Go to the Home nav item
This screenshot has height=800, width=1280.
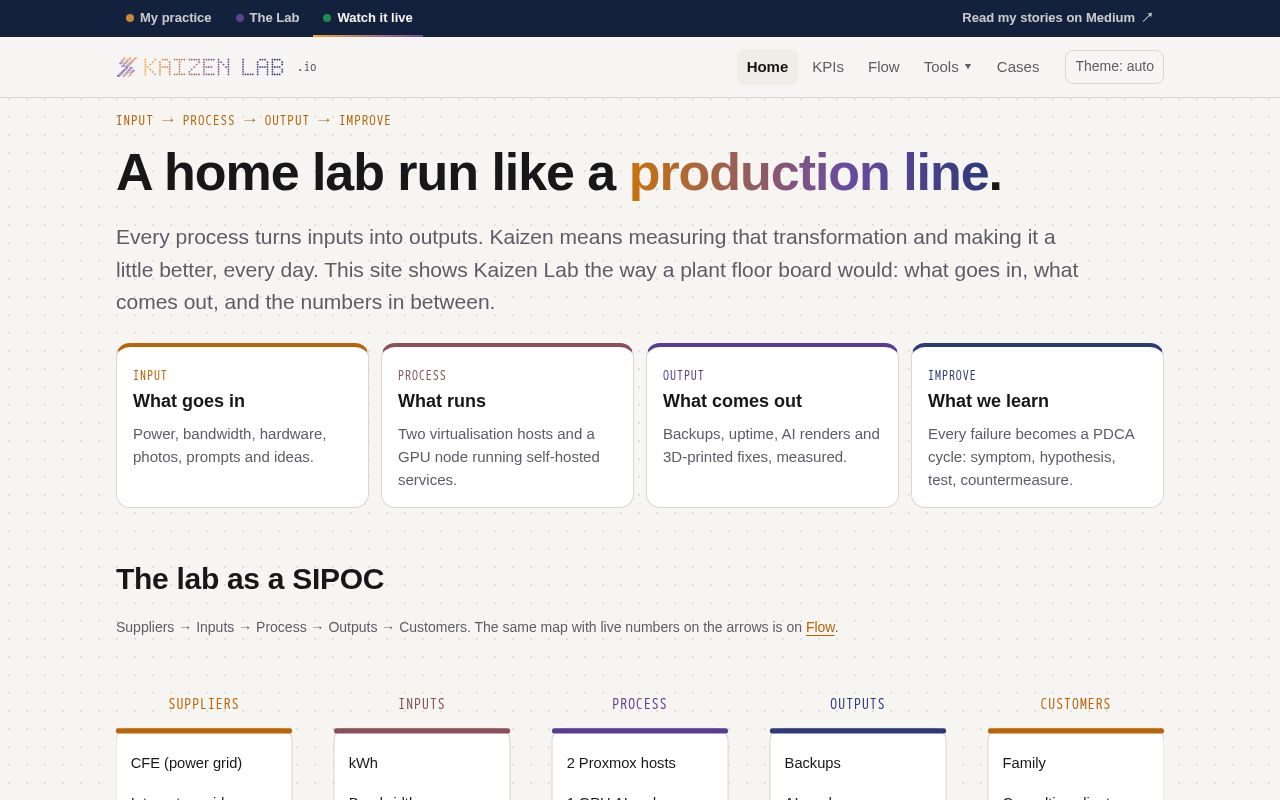[767, 67]
